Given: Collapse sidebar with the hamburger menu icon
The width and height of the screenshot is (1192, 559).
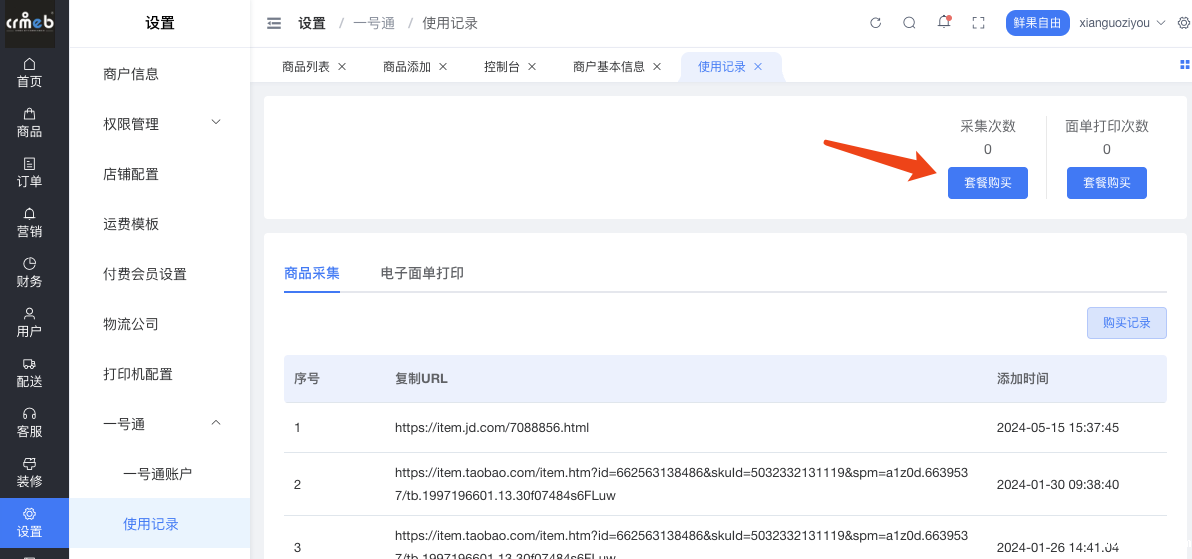Looking at the screenshot, I should click(274, 23).
